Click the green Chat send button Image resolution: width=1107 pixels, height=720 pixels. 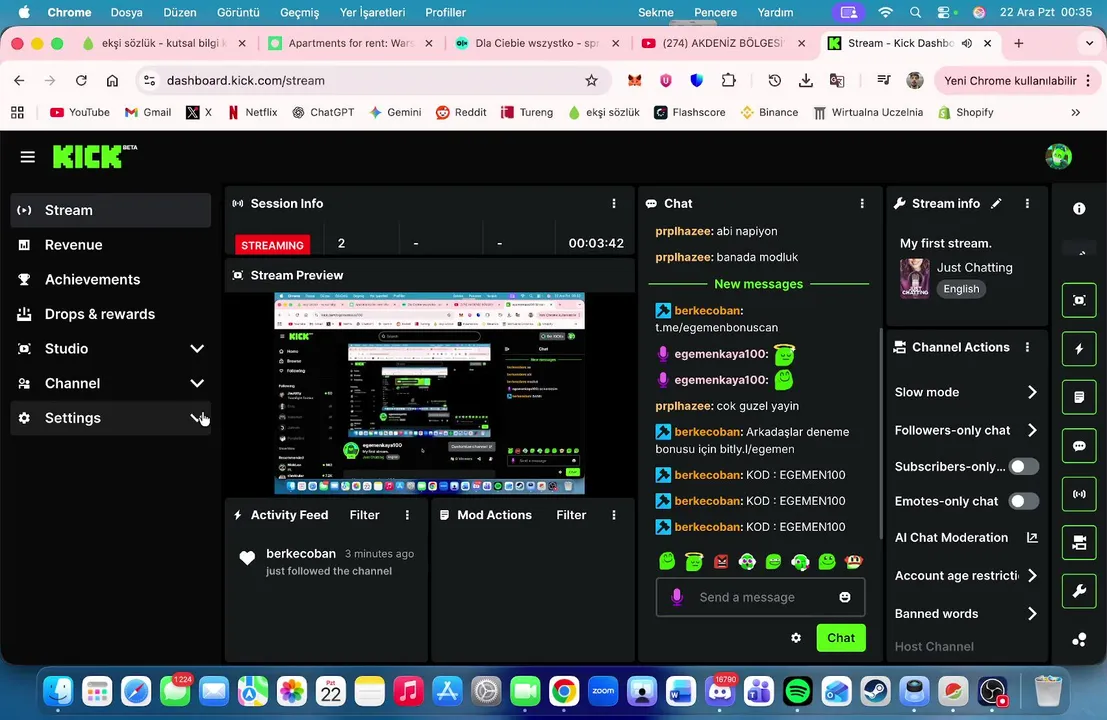tap(841, 638)
